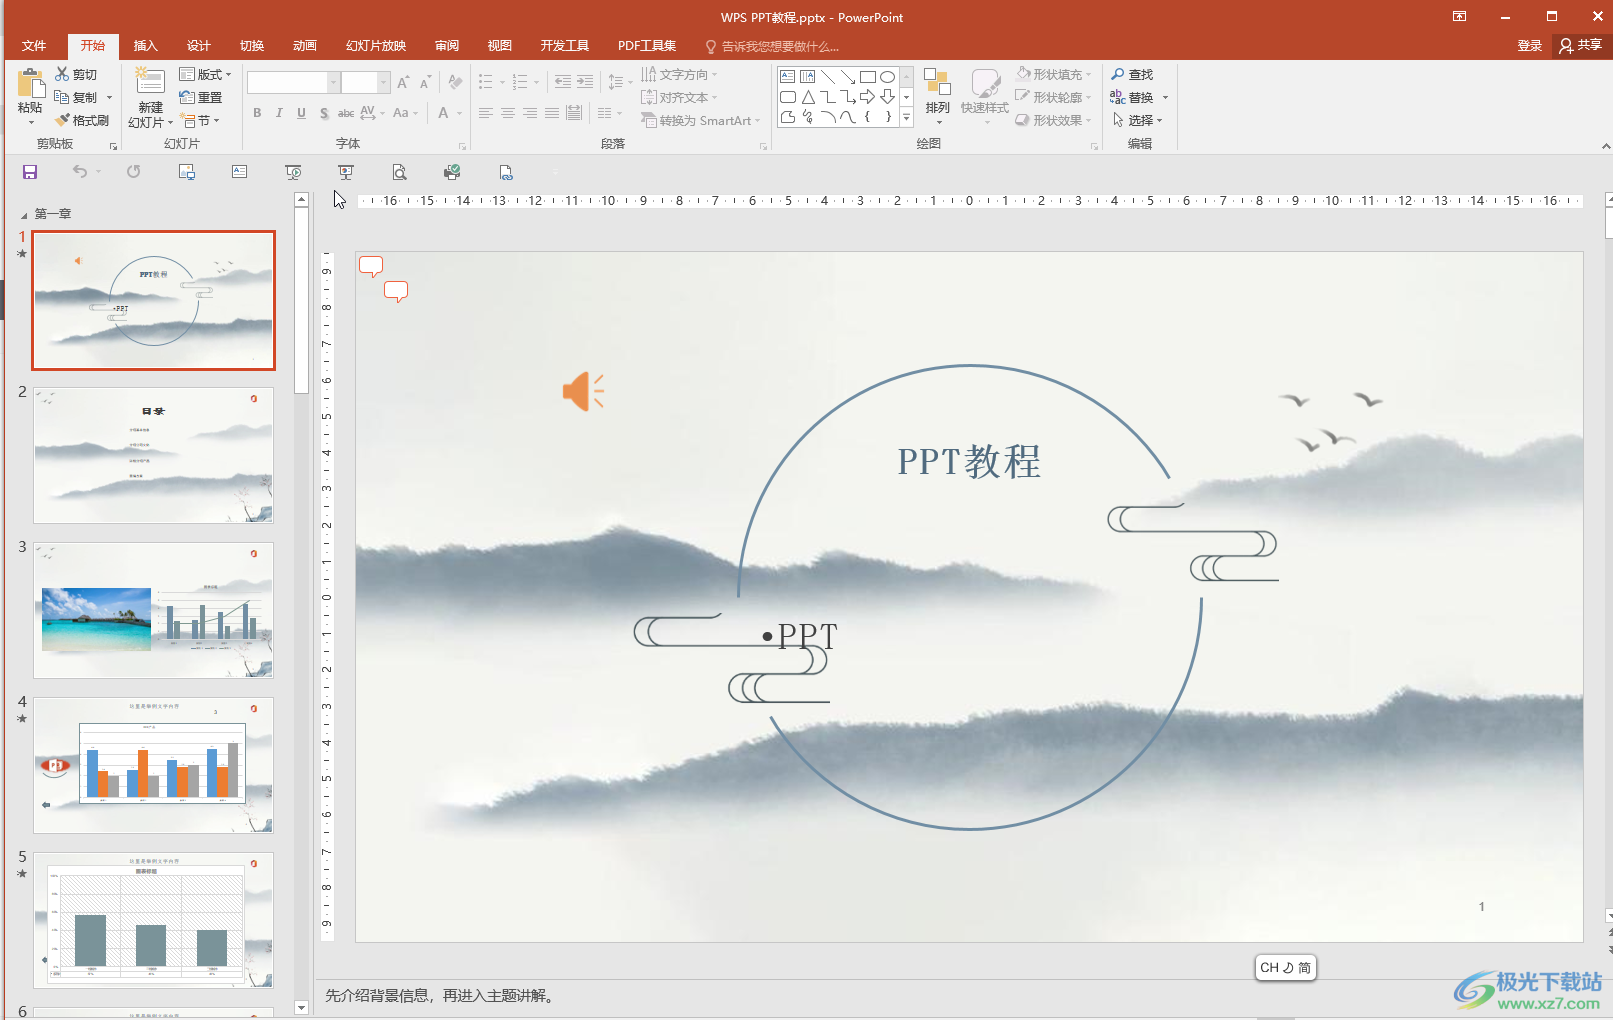Open the font size dropdown arrow
The image size is (1613, 1020).
click(x=383, y=82)
